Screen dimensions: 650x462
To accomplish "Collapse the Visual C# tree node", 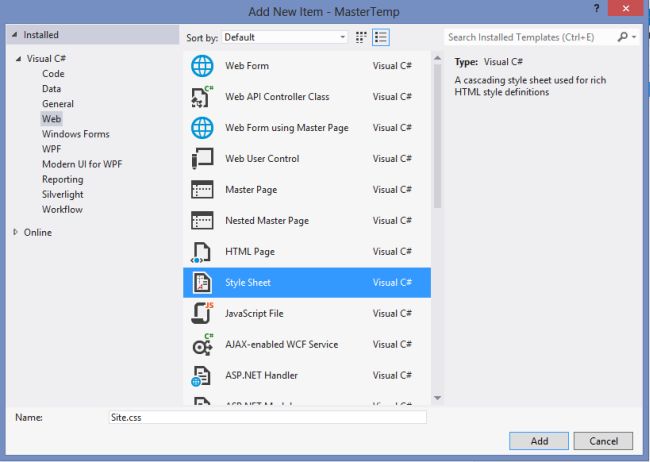I will click(17, 59).
